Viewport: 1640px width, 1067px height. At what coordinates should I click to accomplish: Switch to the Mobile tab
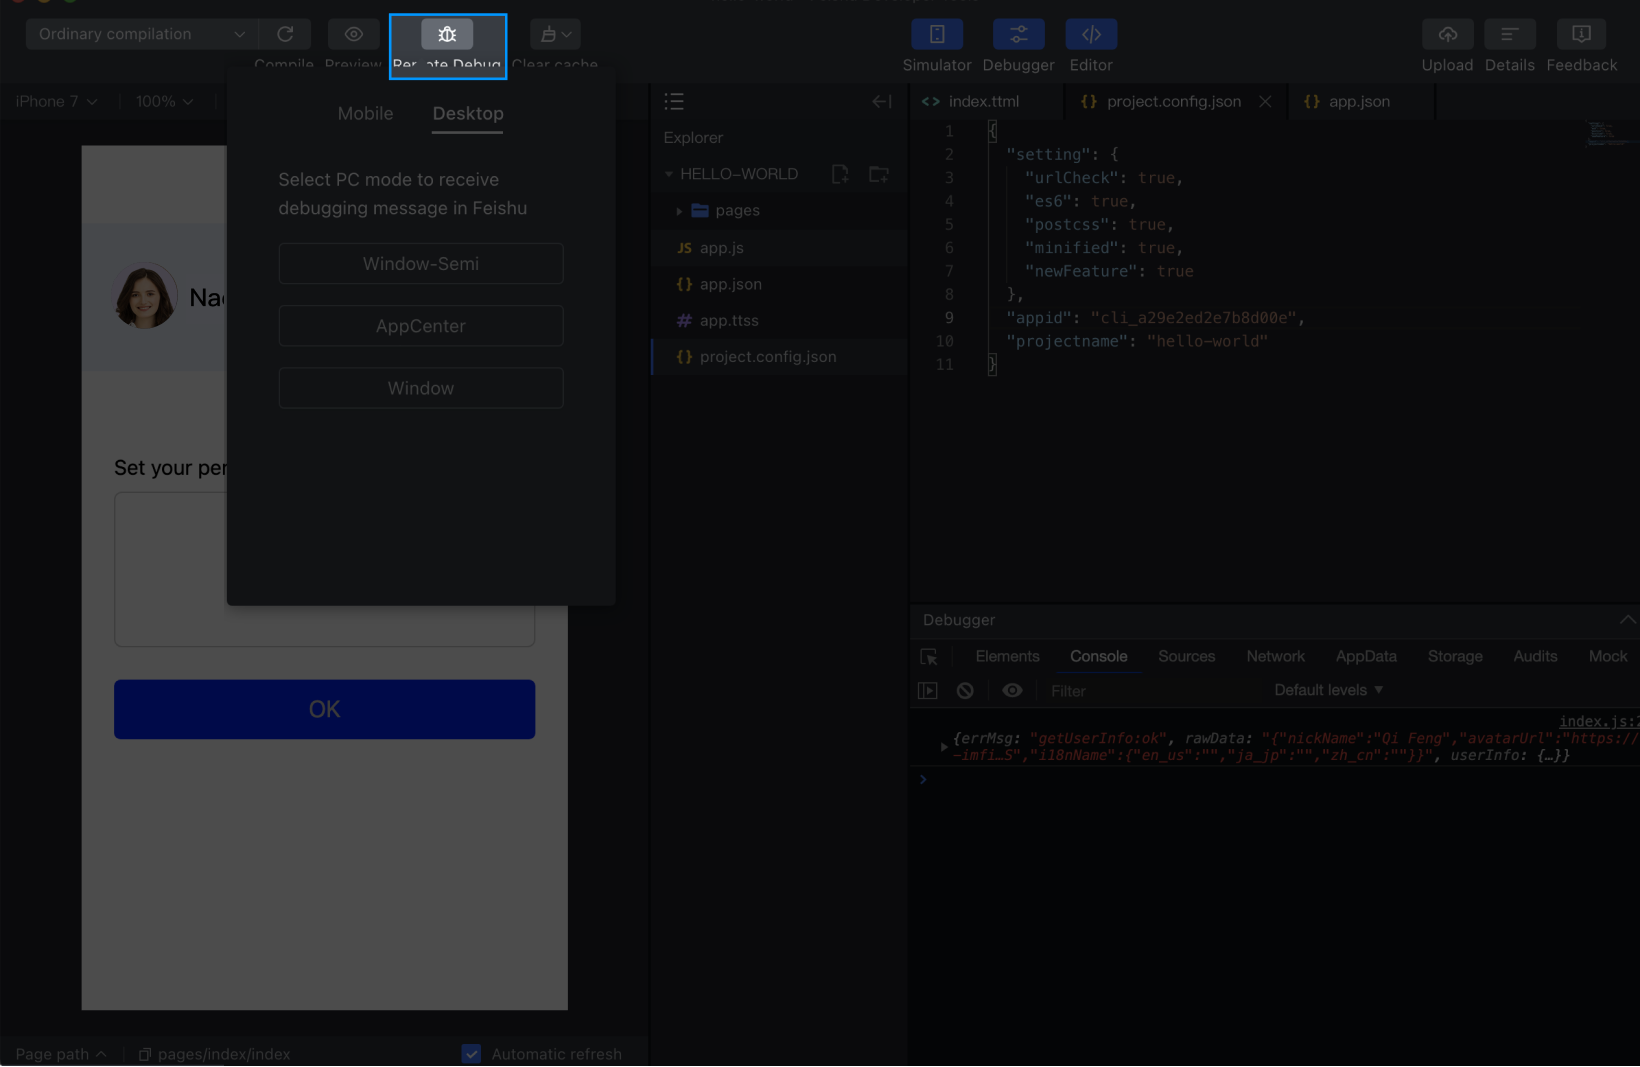click(365, 114)
